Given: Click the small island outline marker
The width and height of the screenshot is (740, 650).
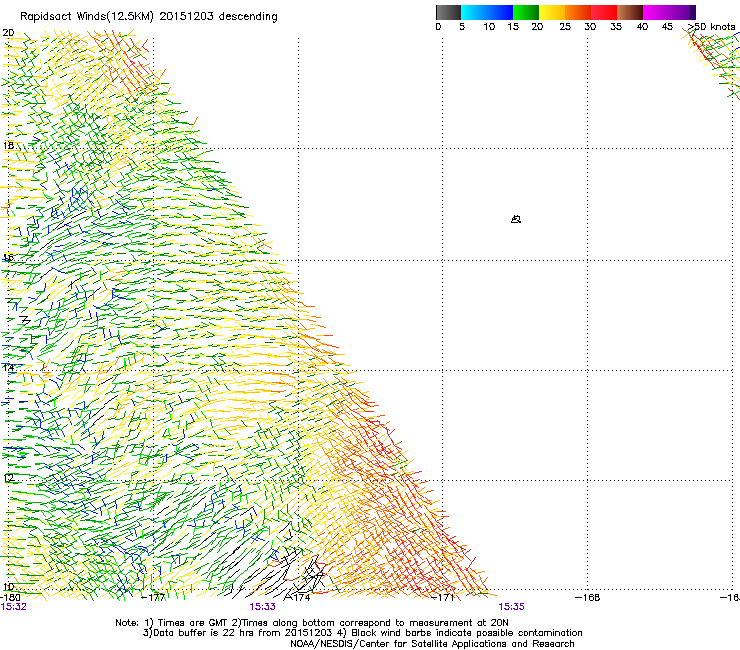Looking at the screenshot, I should 516,219.
